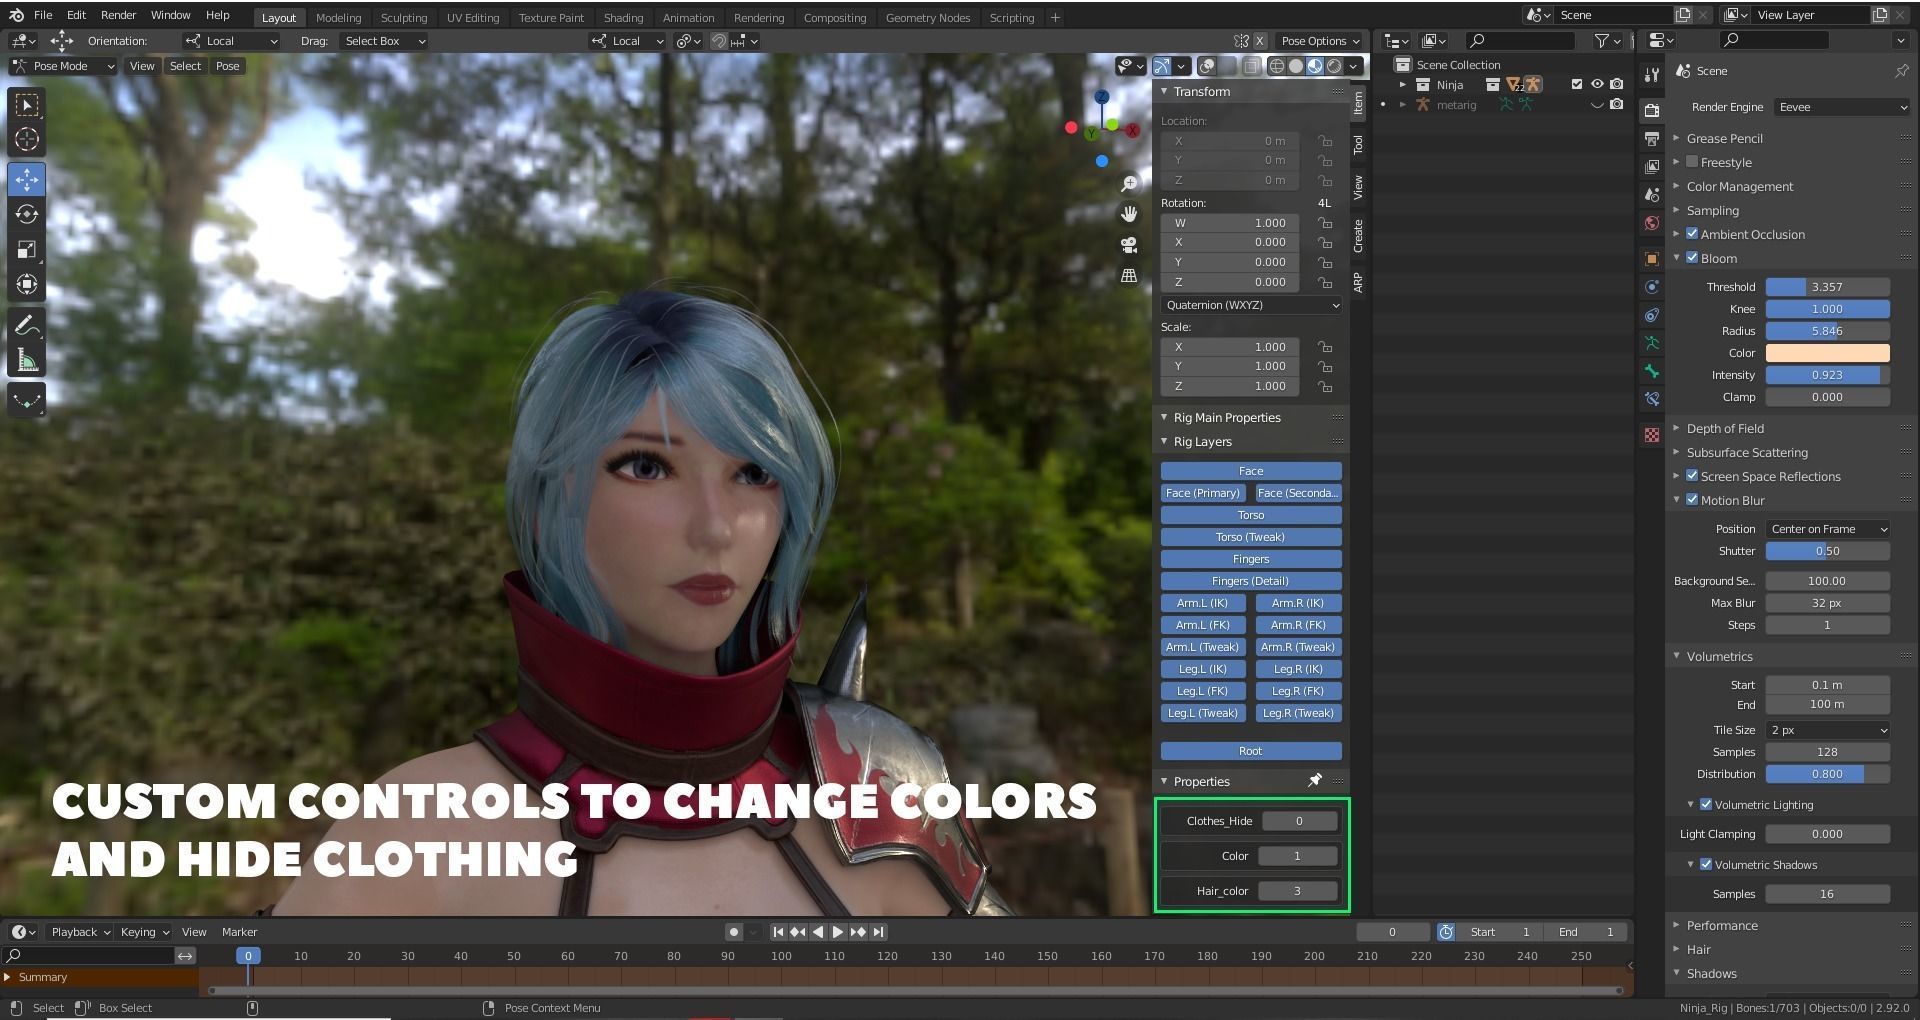1920x1020 pixels.
Task: Enable the Freestyle checkbox
Action: pos(1692,162)
